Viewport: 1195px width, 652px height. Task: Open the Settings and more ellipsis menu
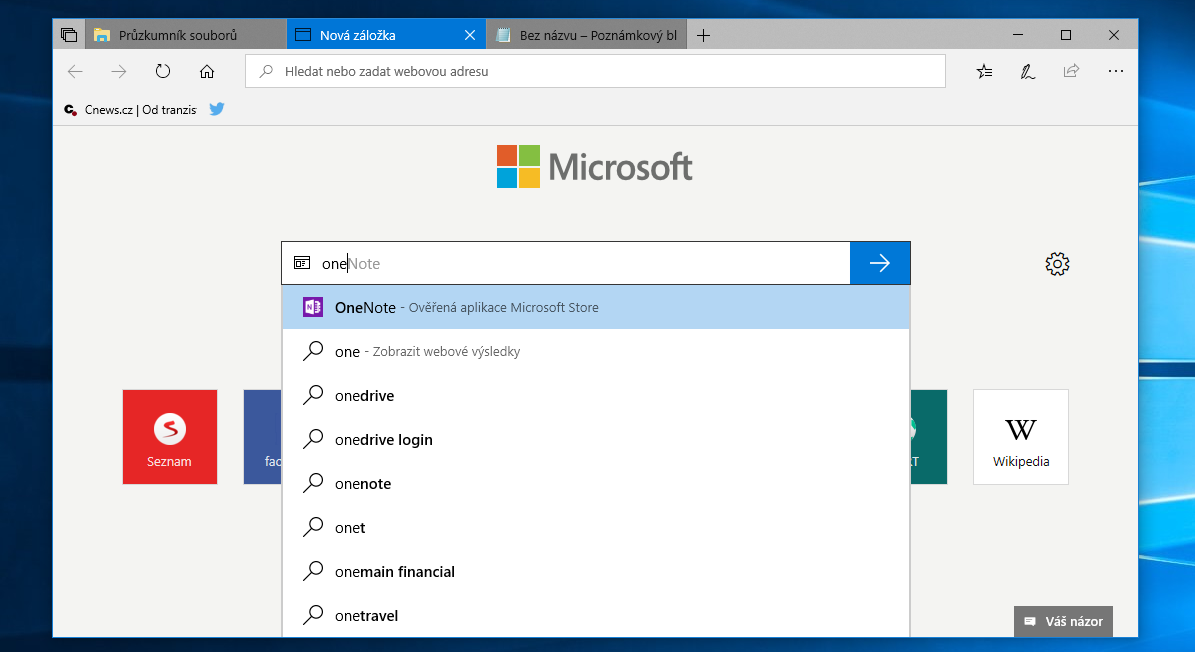1116,71
